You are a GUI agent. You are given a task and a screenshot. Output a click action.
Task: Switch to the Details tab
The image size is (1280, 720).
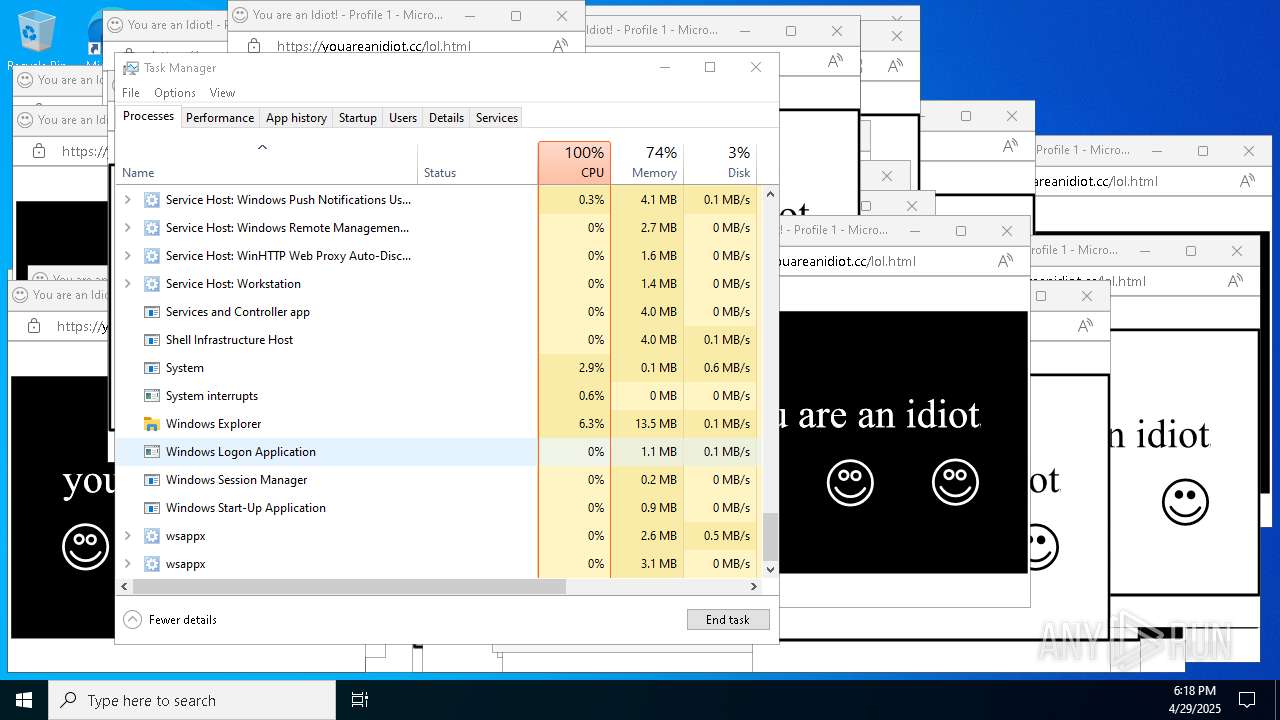coord(446,117)
